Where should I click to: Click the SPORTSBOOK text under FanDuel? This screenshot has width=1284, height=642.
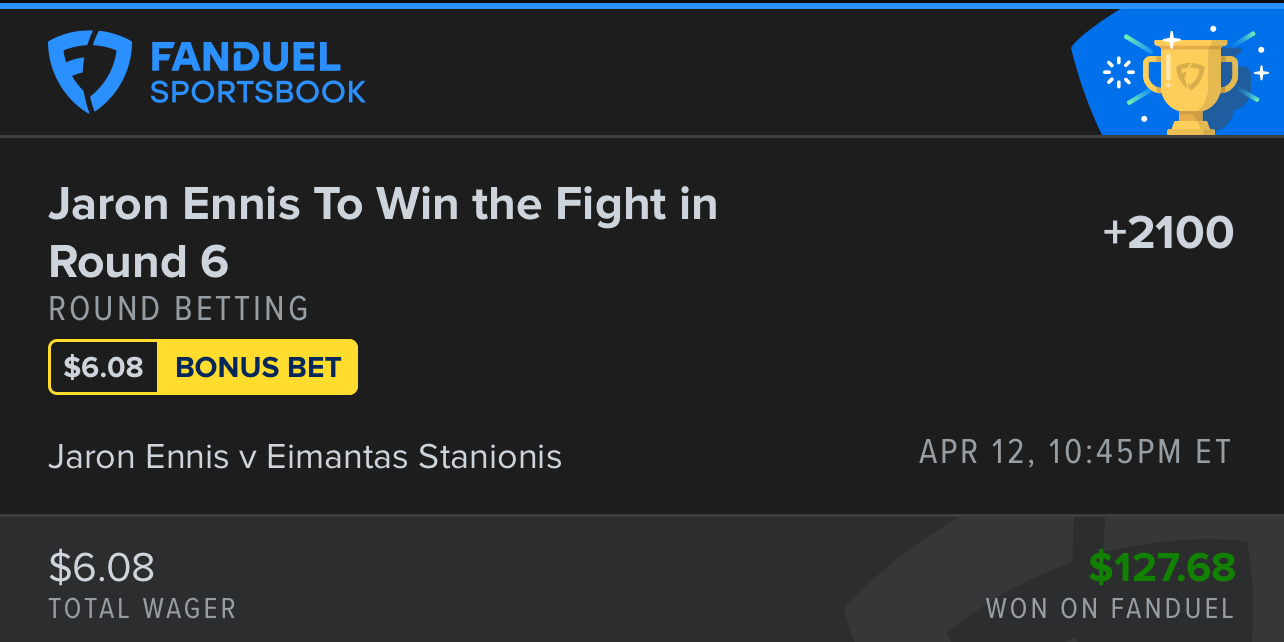click(x=258, y=93)
